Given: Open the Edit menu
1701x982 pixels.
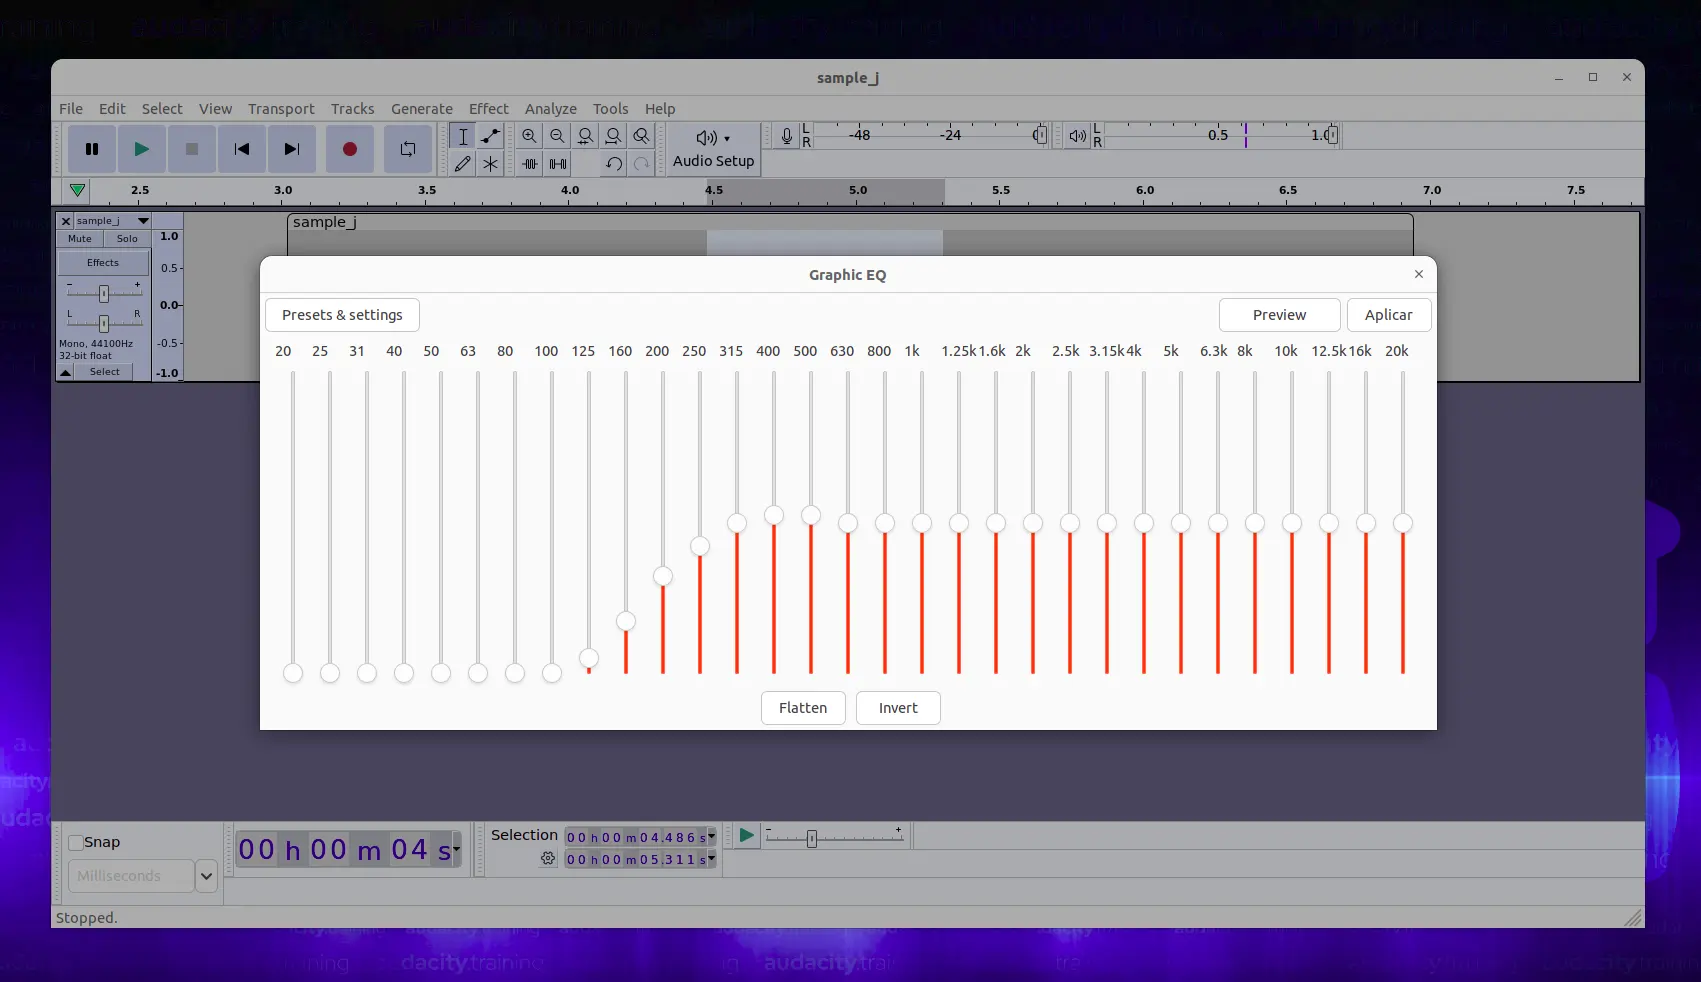Looking at the screenshot, I should 112,109.
